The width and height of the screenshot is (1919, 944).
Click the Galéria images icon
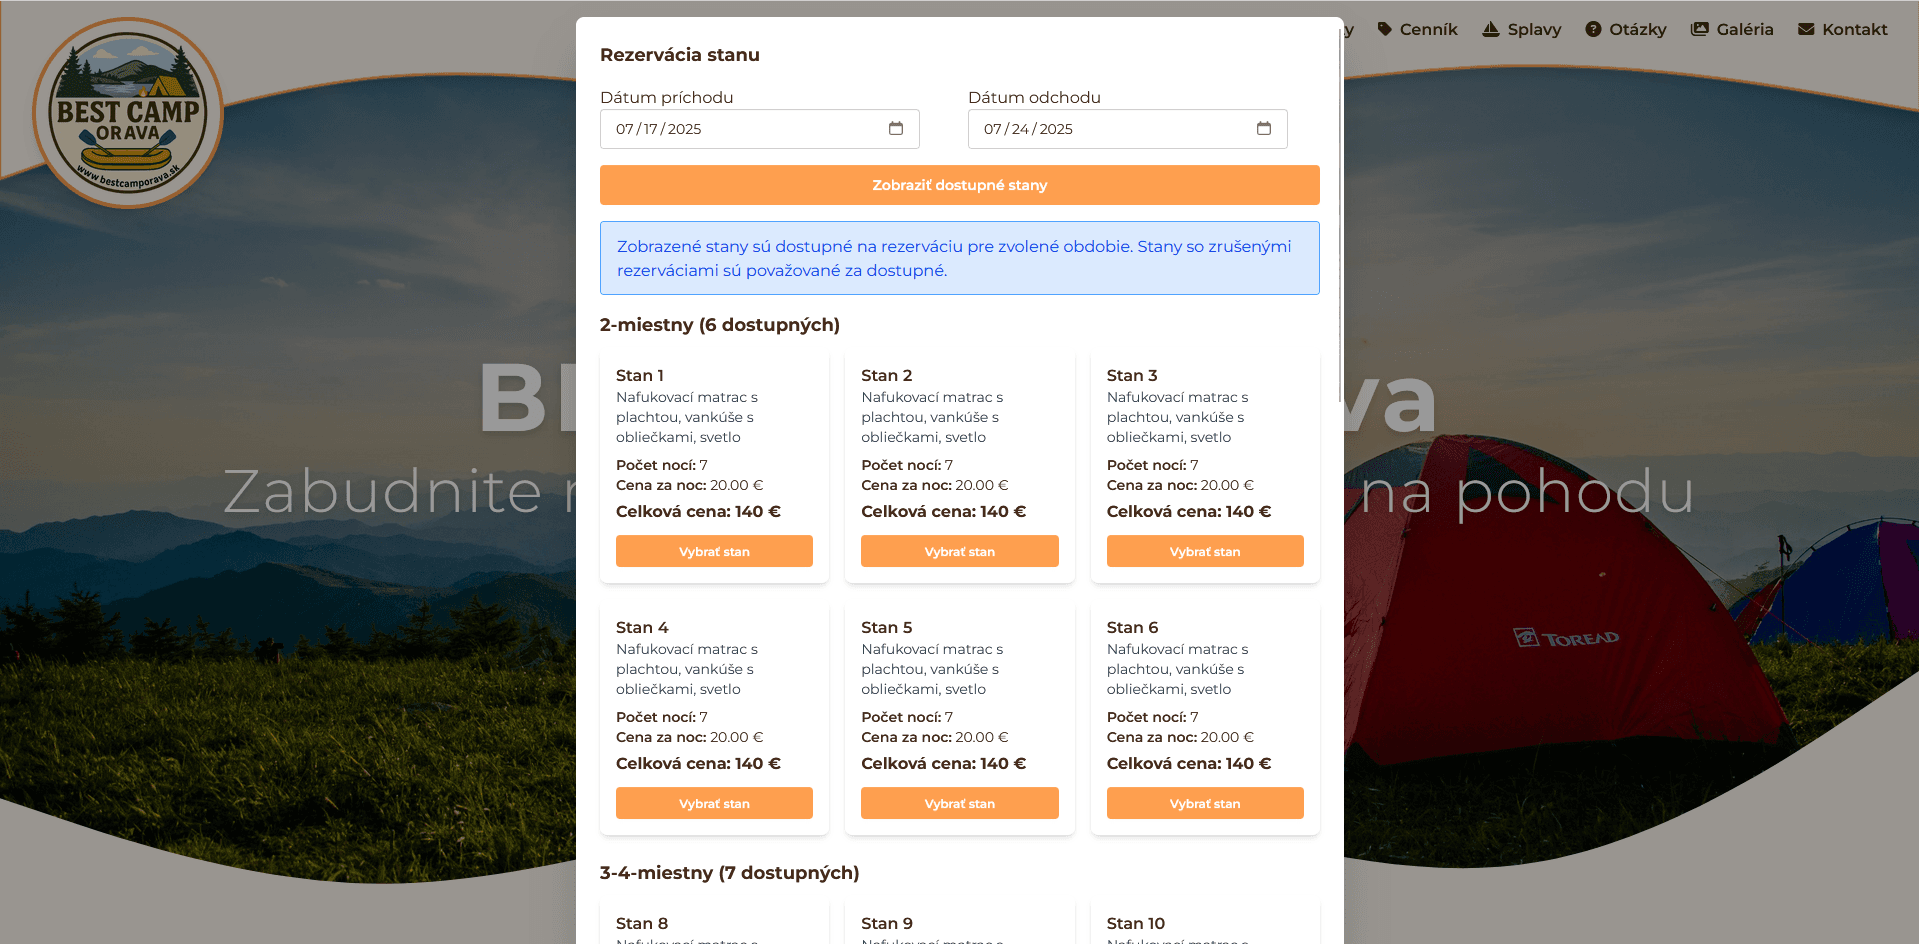tap(1699, 29)
